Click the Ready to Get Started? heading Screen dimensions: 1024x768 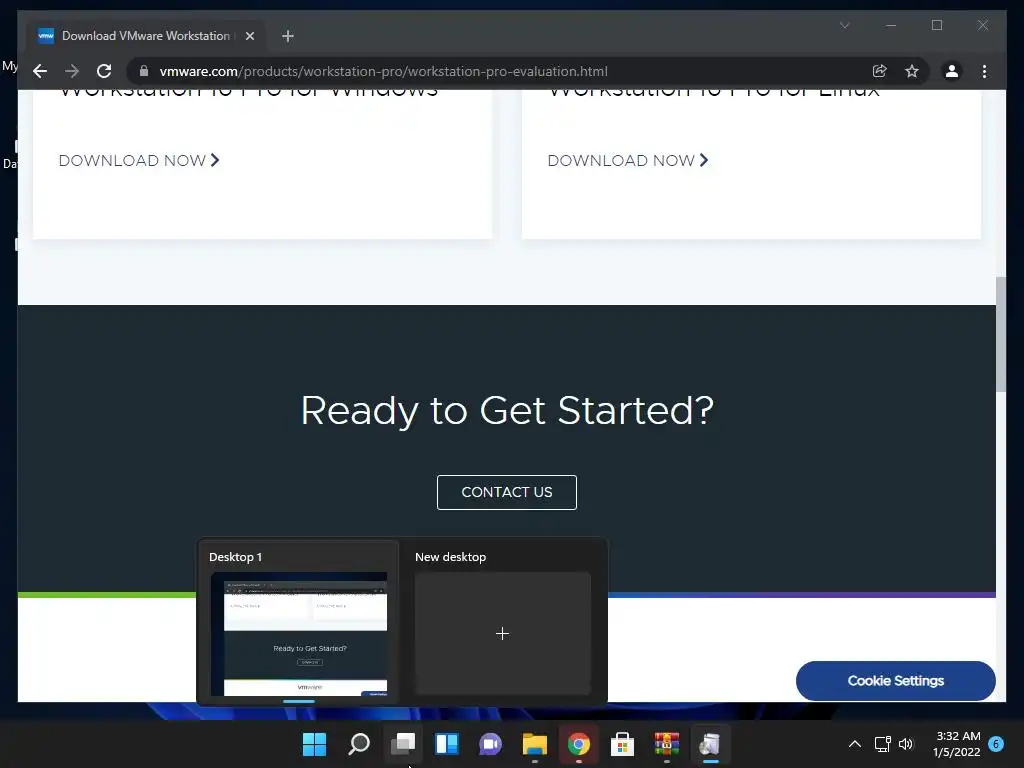click(x=507, y=411)
